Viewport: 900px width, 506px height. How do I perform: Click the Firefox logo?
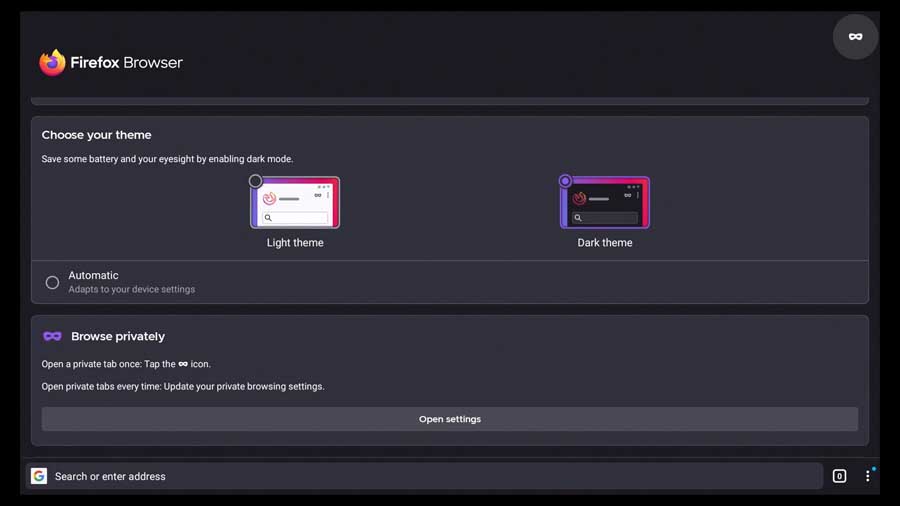click(52, 63)
